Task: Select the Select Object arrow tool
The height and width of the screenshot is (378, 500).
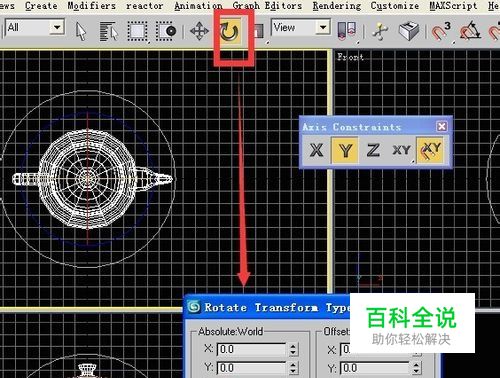Action: (x=81, y=31)
